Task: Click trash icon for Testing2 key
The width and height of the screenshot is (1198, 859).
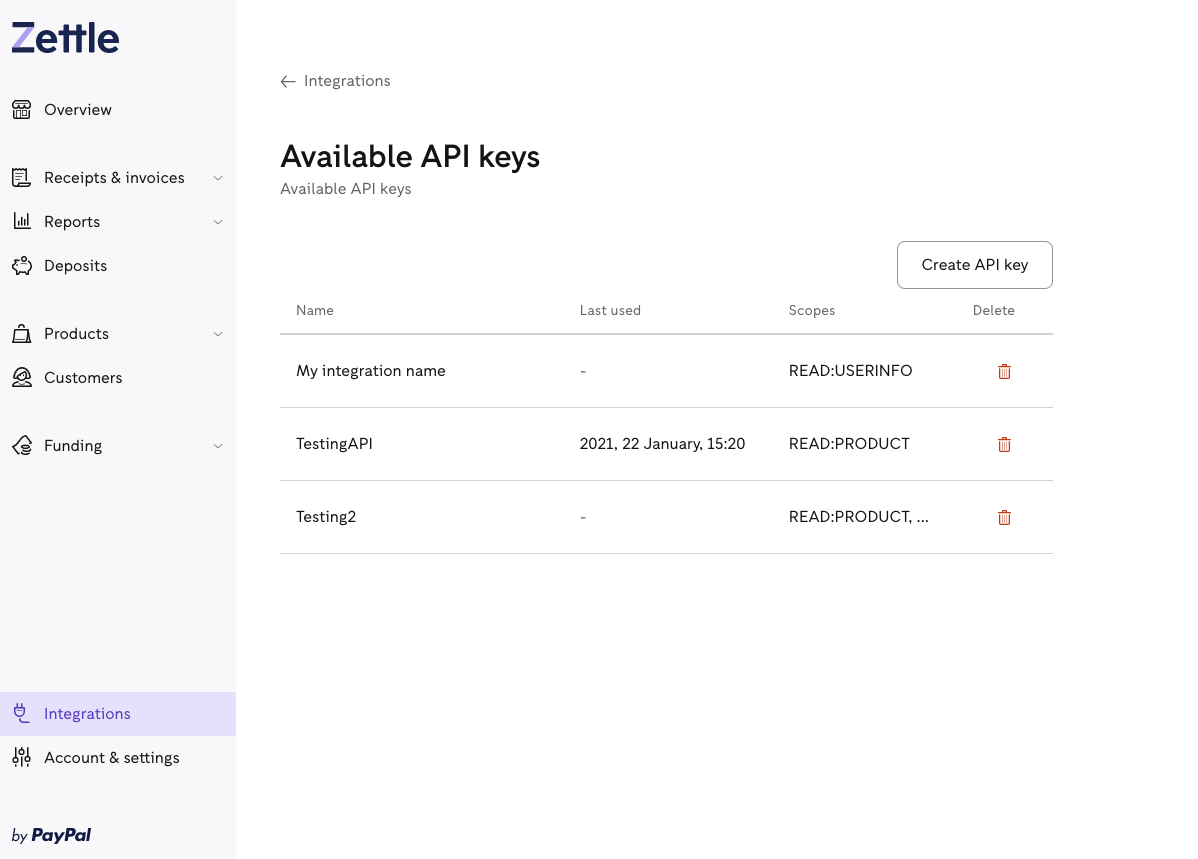Action: pos(1004,517)
